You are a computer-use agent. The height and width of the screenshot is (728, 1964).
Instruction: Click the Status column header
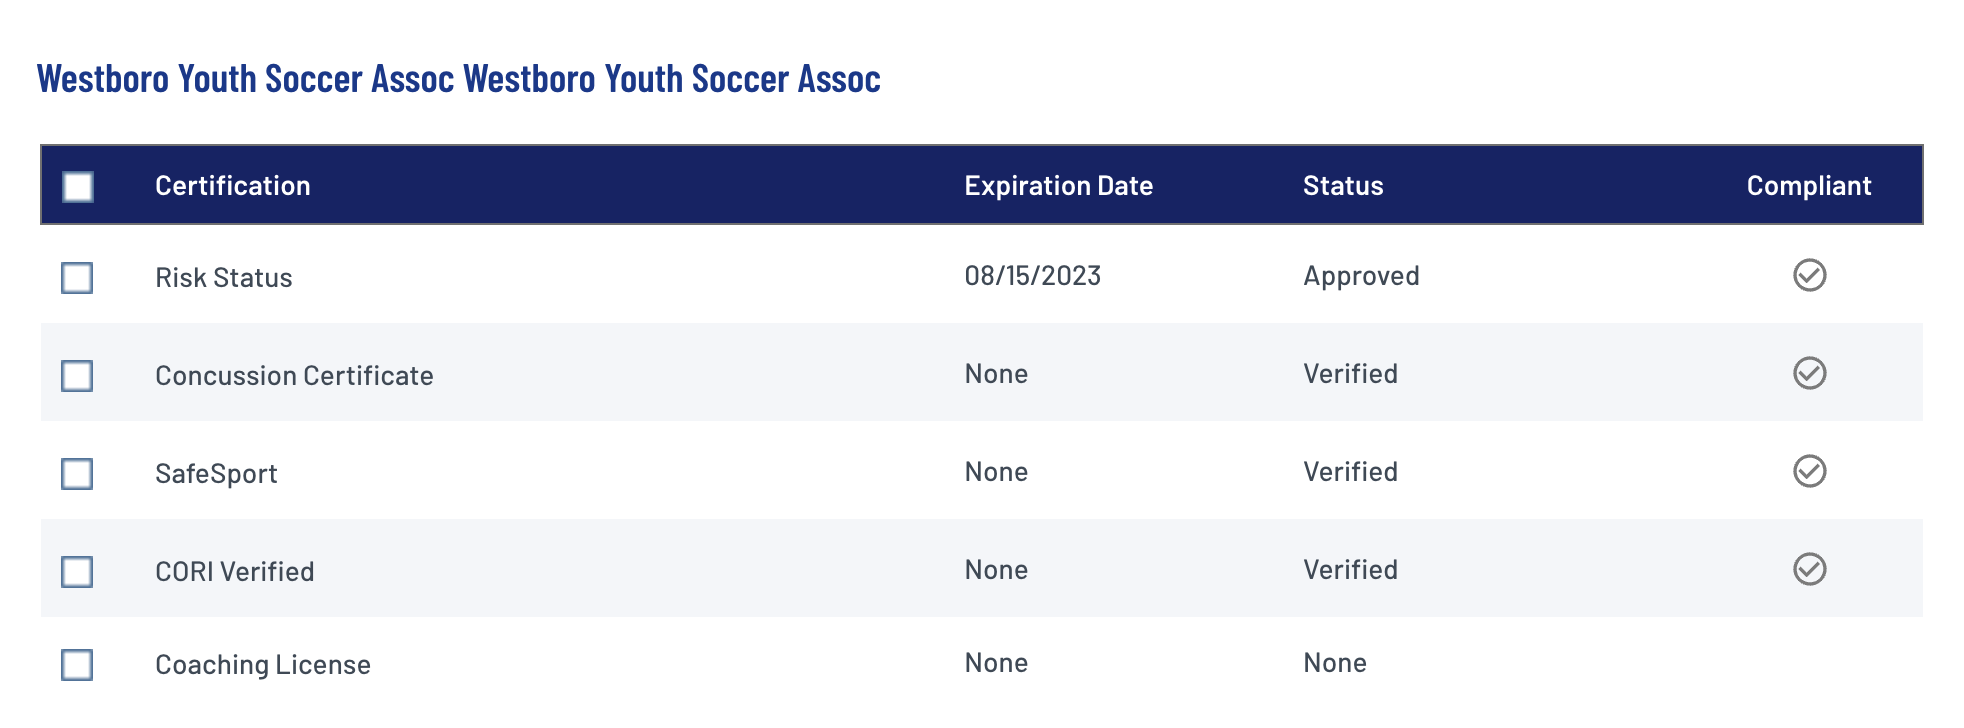(1343, 186)
